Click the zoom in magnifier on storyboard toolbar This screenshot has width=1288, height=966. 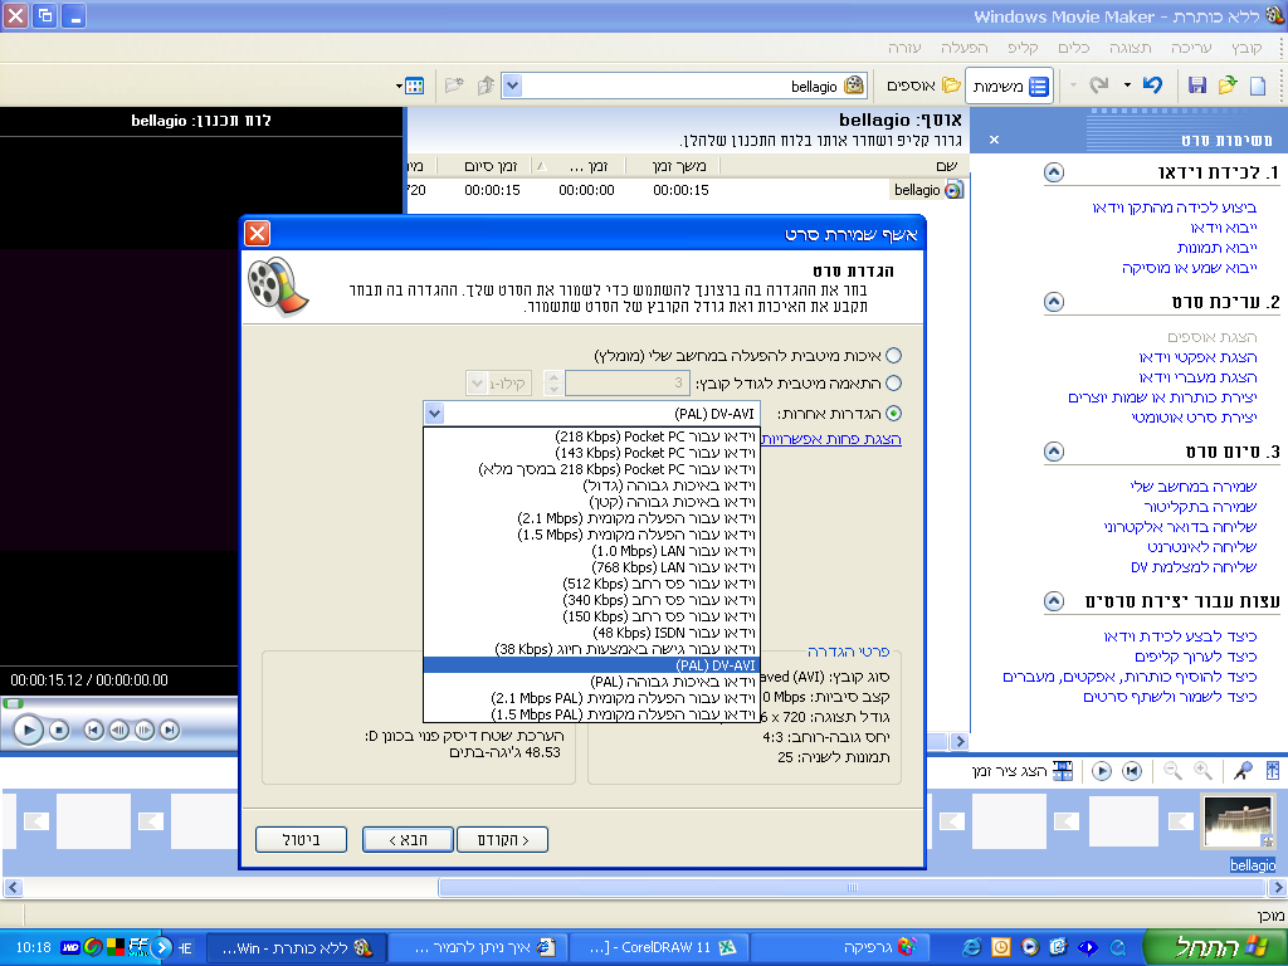[x=1203, y=771]
